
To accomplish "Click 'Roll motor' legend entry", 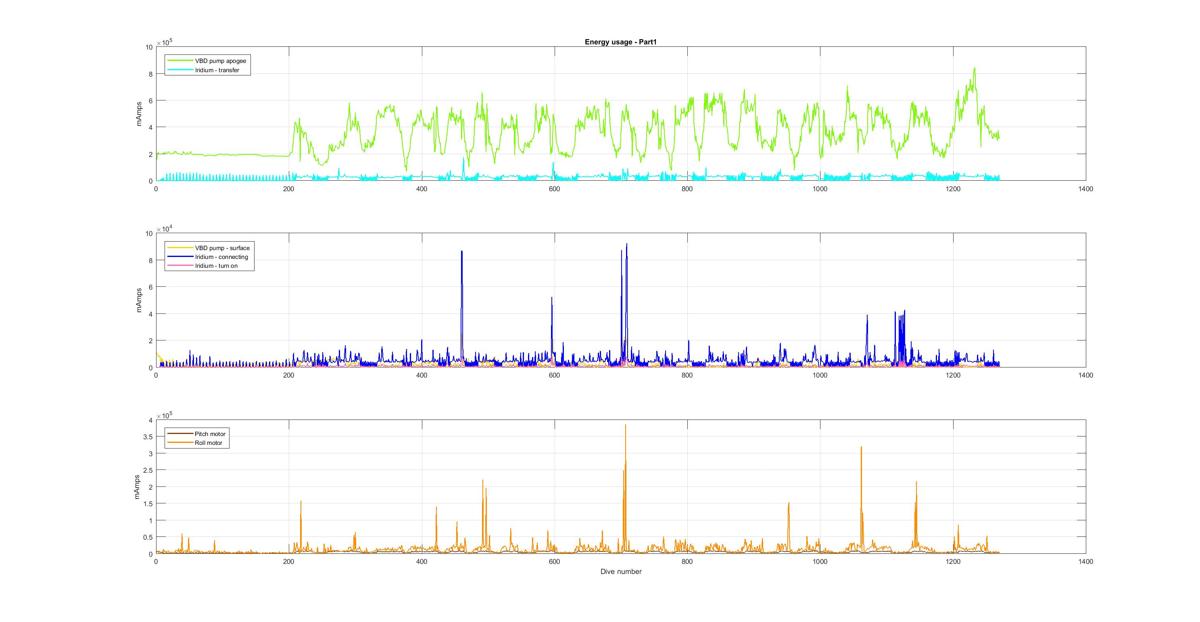I will pos(197,442).
